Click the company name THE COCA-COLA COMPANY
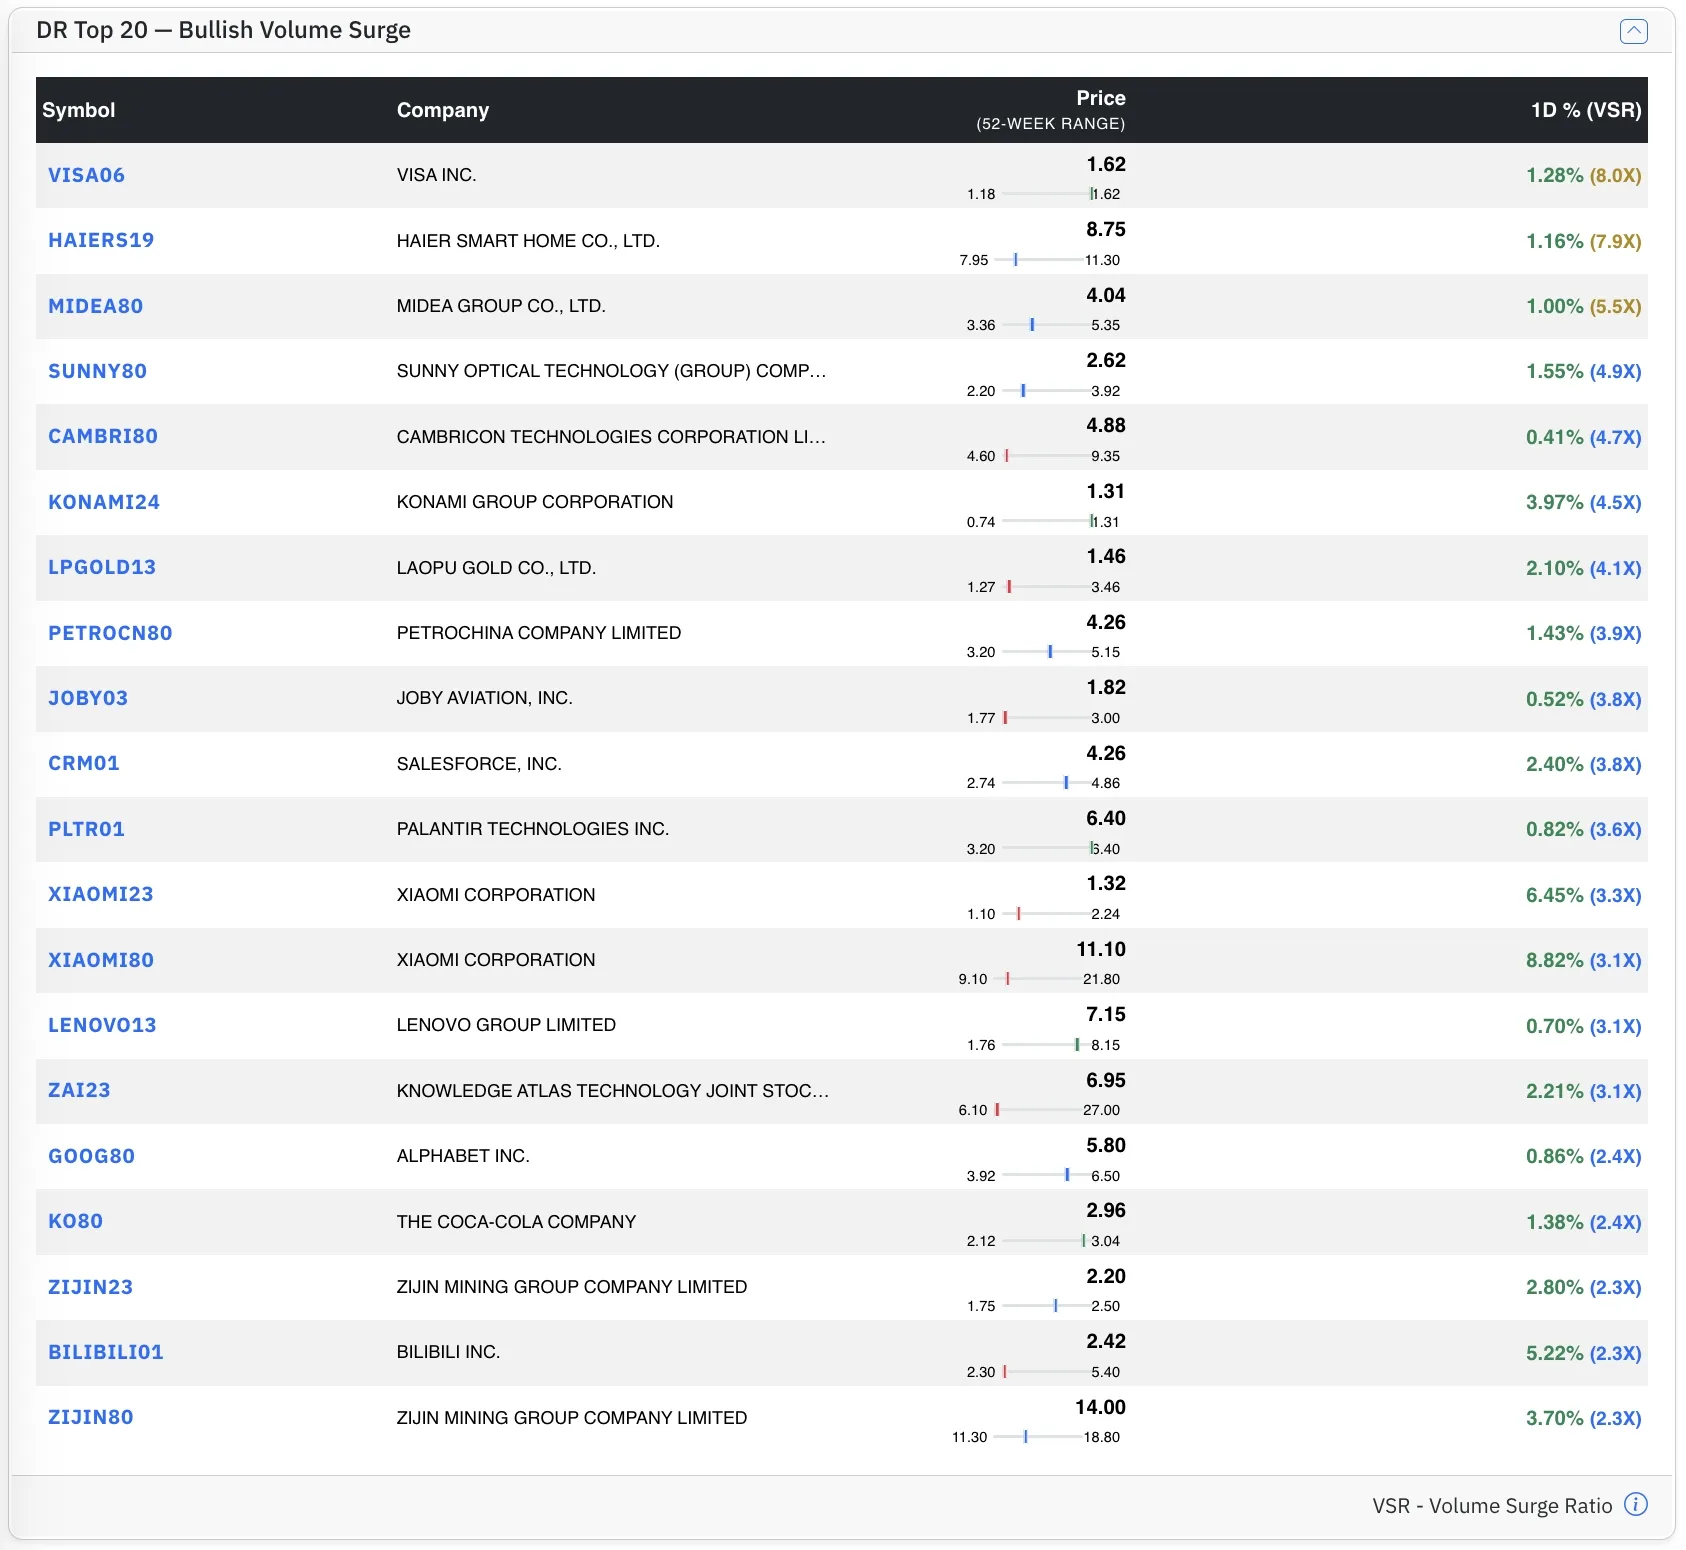The width and height of the screenshot is (1686, 1550). click(516, 1222)
